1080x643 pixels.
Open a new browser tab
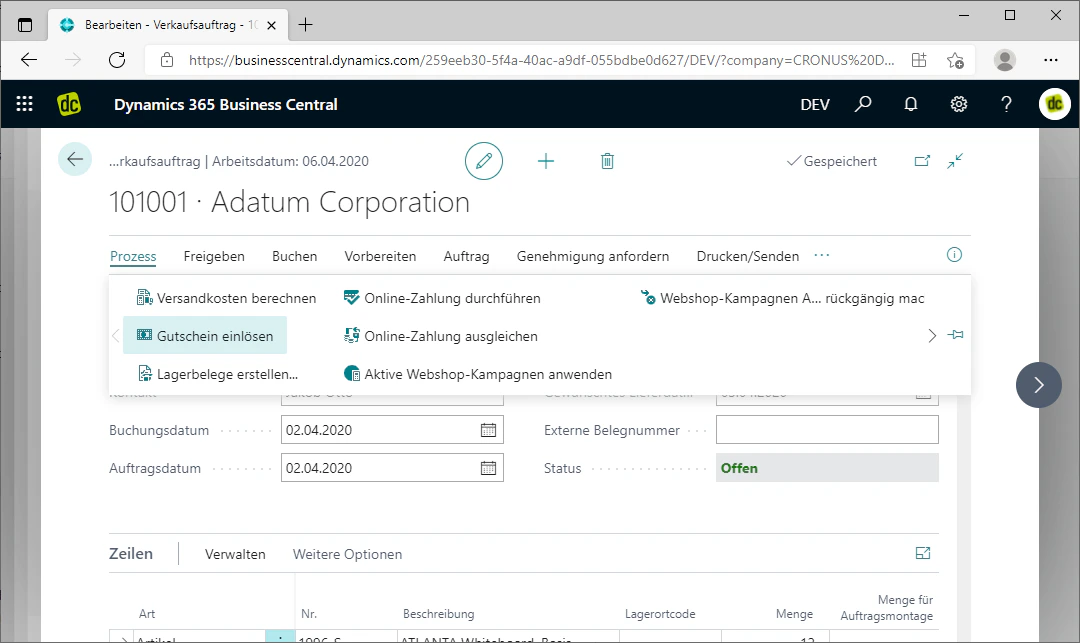pyautogui.click(x=305, y=25)
